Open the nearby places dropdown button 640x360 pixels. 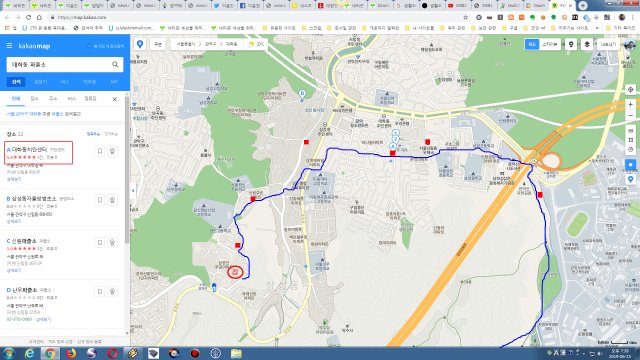coord(158,44)
